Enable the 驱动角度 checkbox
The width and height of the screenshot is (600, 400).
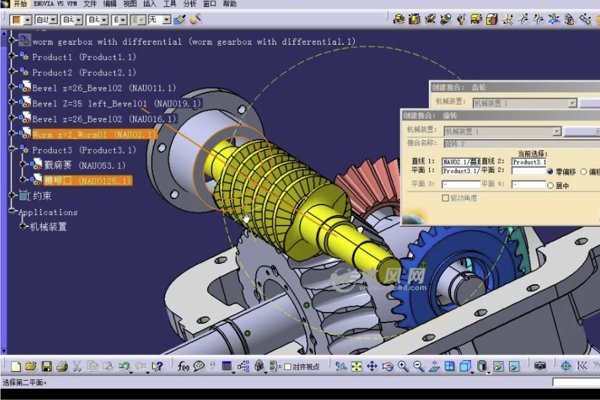(444, 198)
